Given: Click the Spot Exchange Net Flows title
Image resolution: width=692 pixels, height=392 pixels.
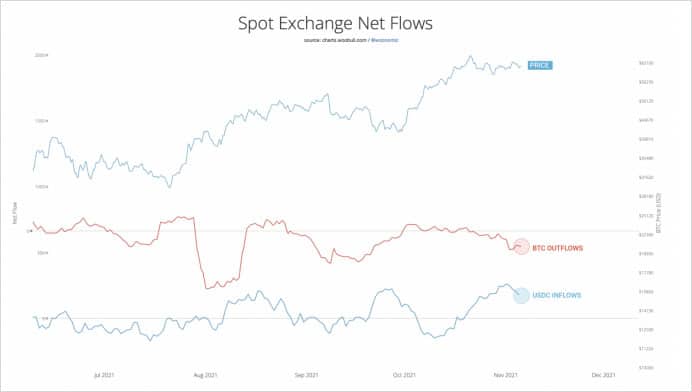Looking at the screenshot, I should click(335, 23).
